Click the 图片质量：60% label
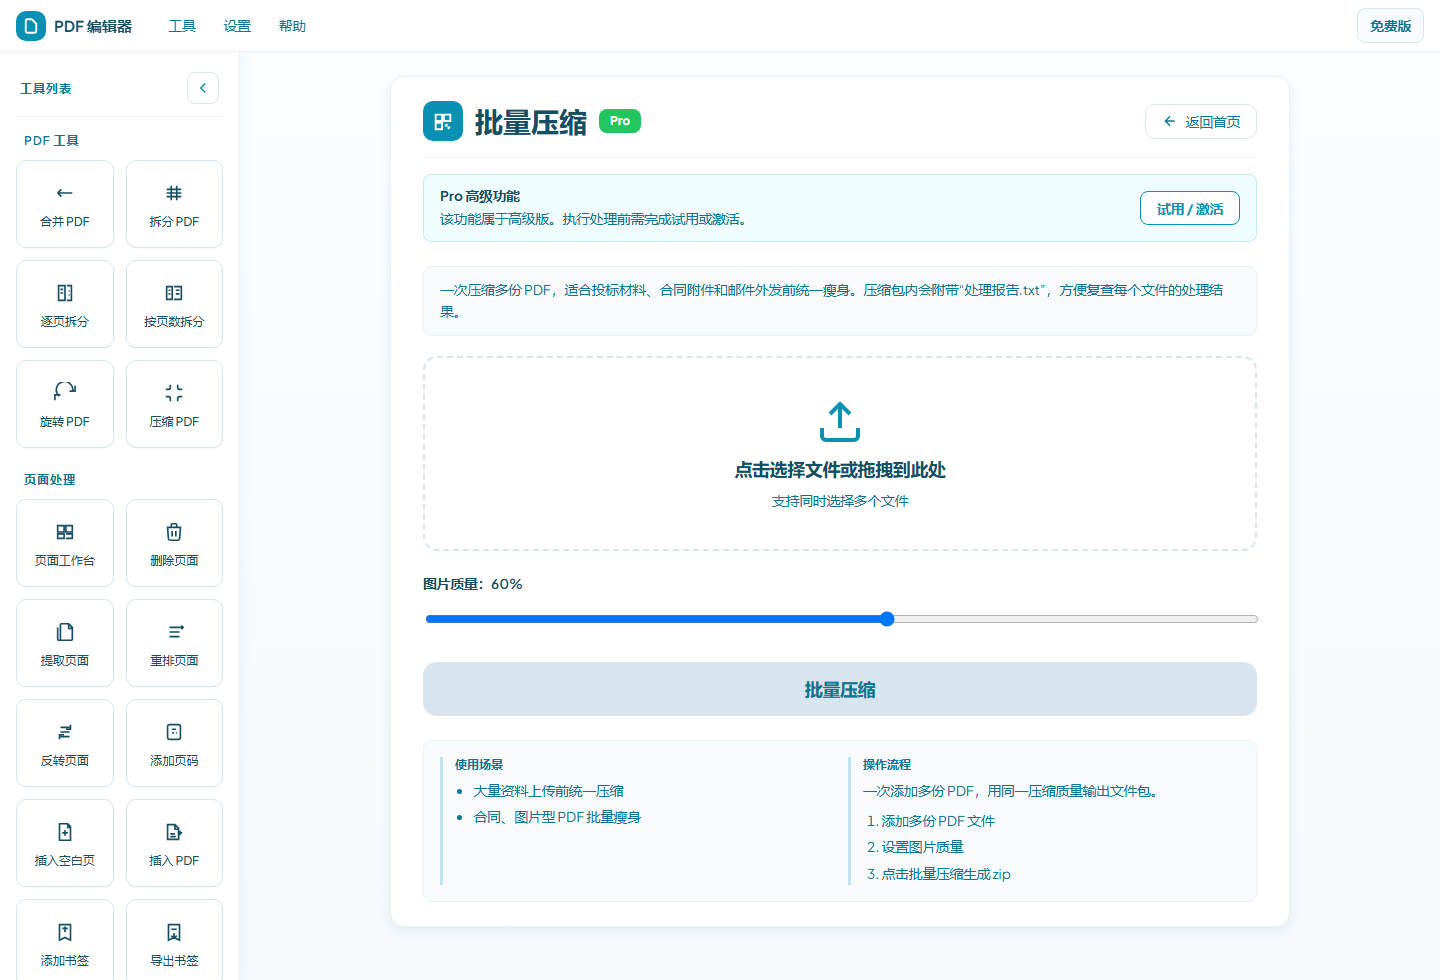Image resolution: width=1440 pixels, height=980 pixels. coord(473,584)
